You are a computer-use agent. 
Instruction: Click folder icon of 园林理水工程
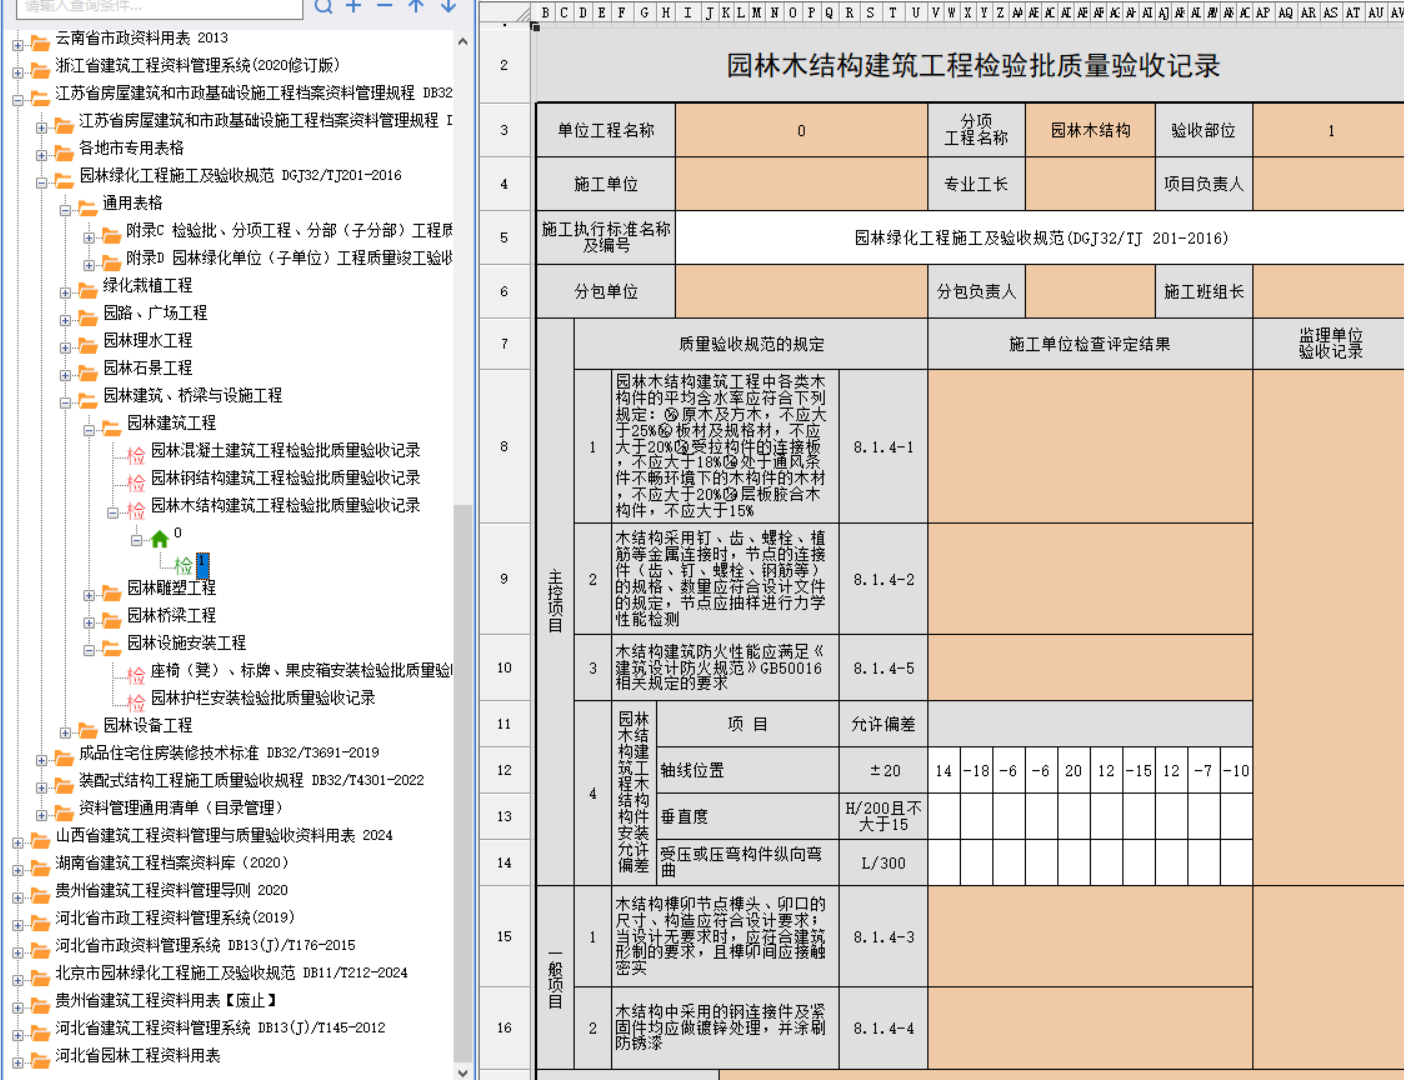click(88, 345)
